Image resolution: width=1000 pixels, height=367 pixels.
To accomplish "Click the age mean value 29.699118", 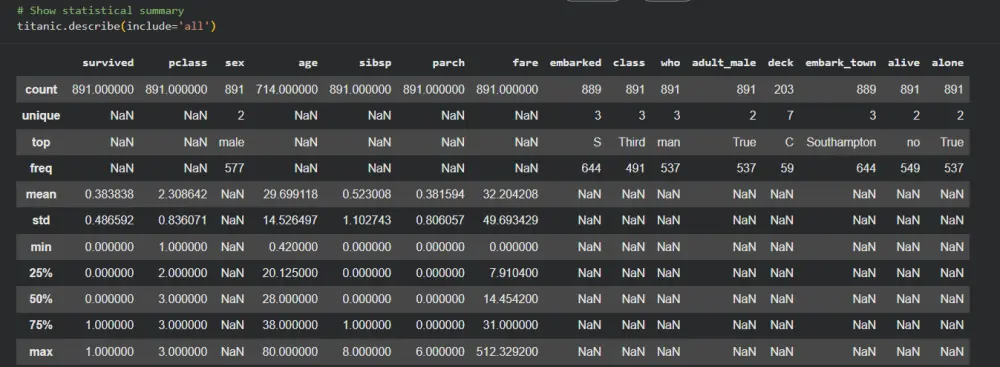I will 290,195.
